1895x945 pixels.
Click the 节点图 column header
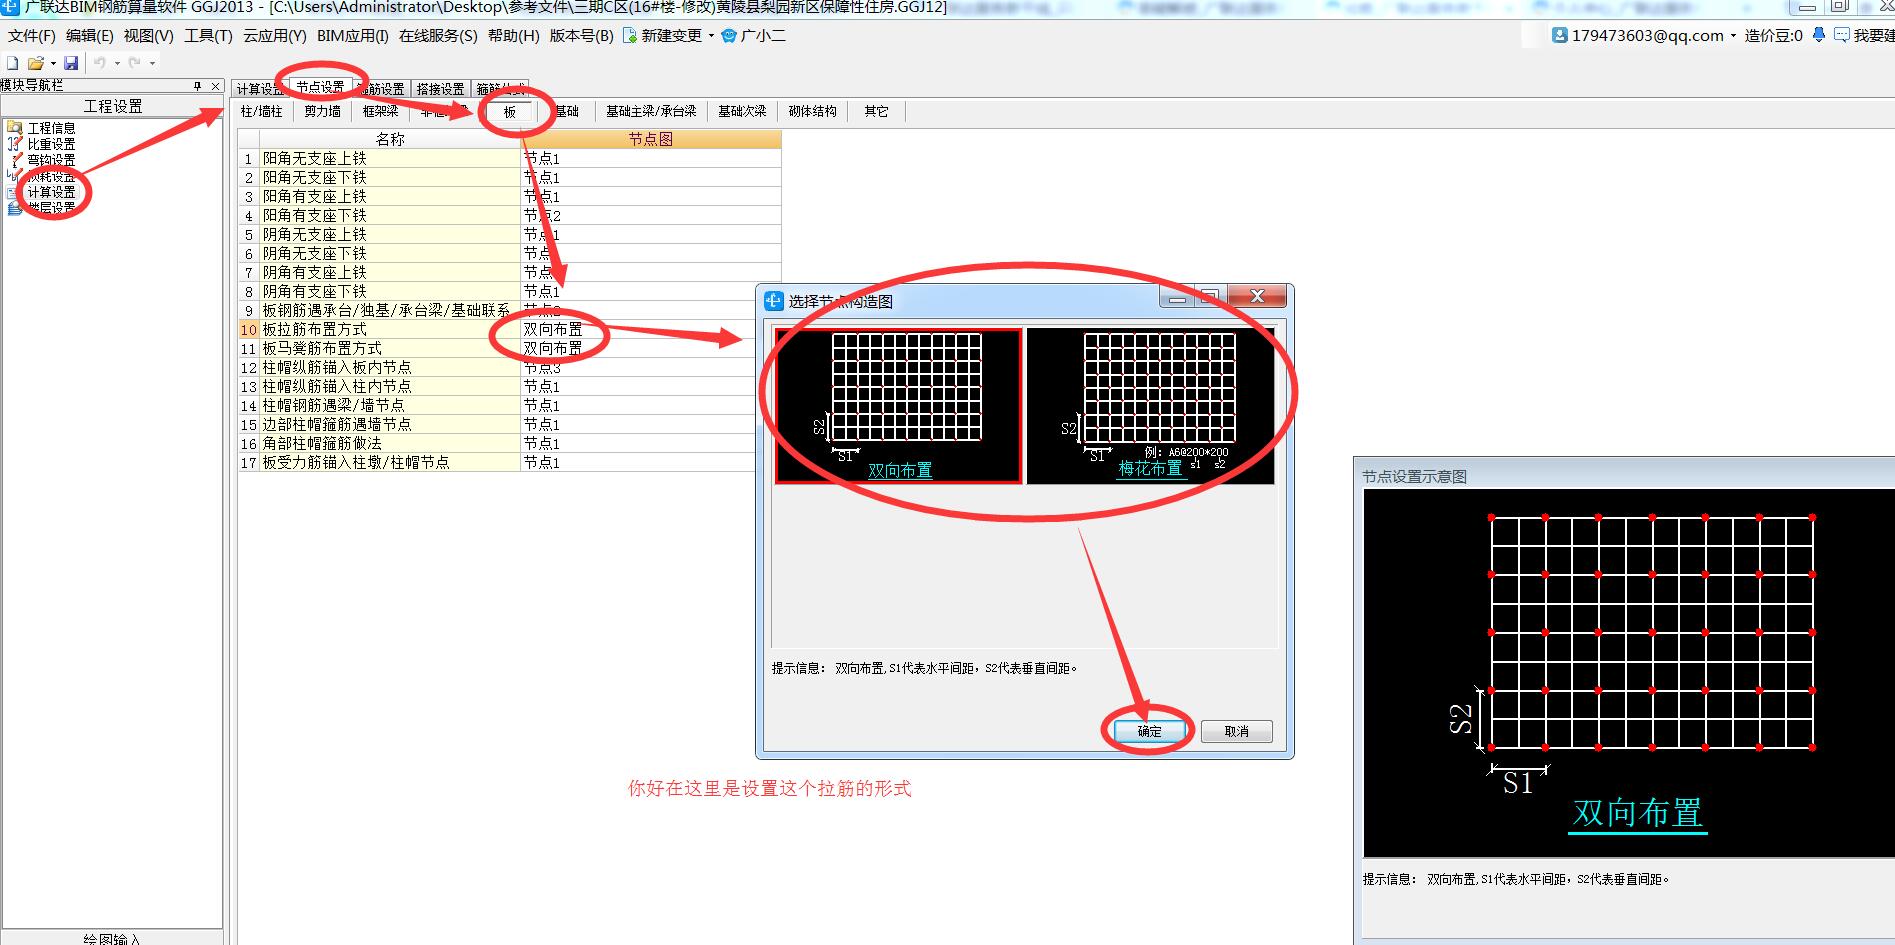pos(651,140)
